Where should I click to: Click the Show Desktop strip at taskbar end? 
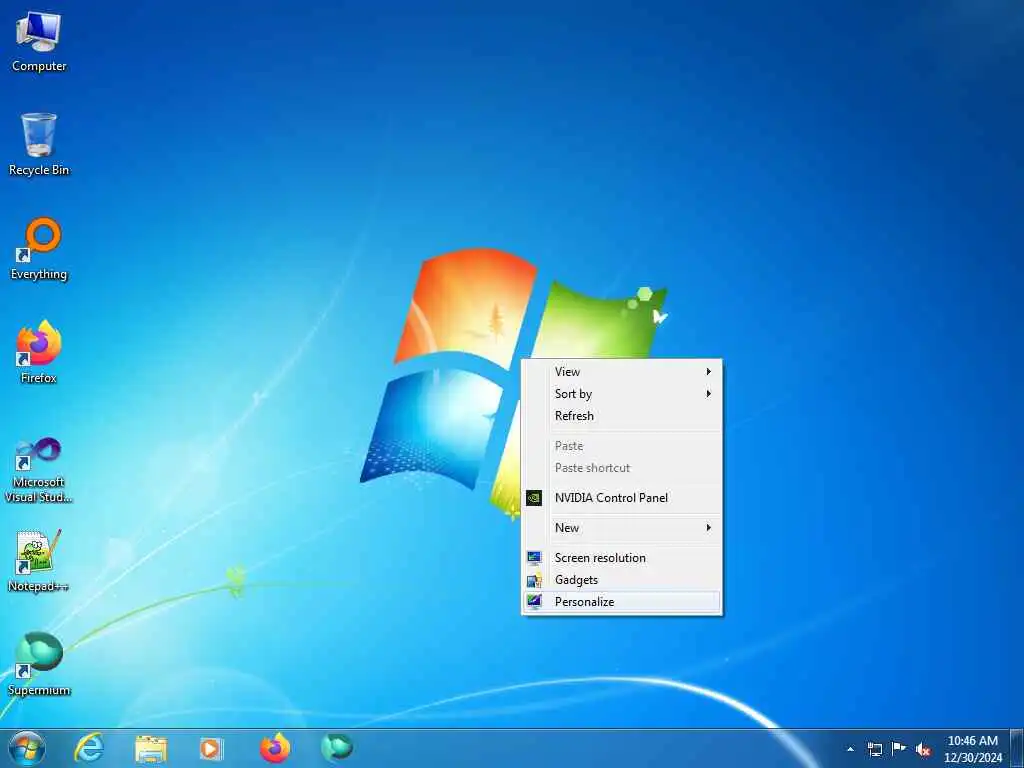(x=1017, y=748)
